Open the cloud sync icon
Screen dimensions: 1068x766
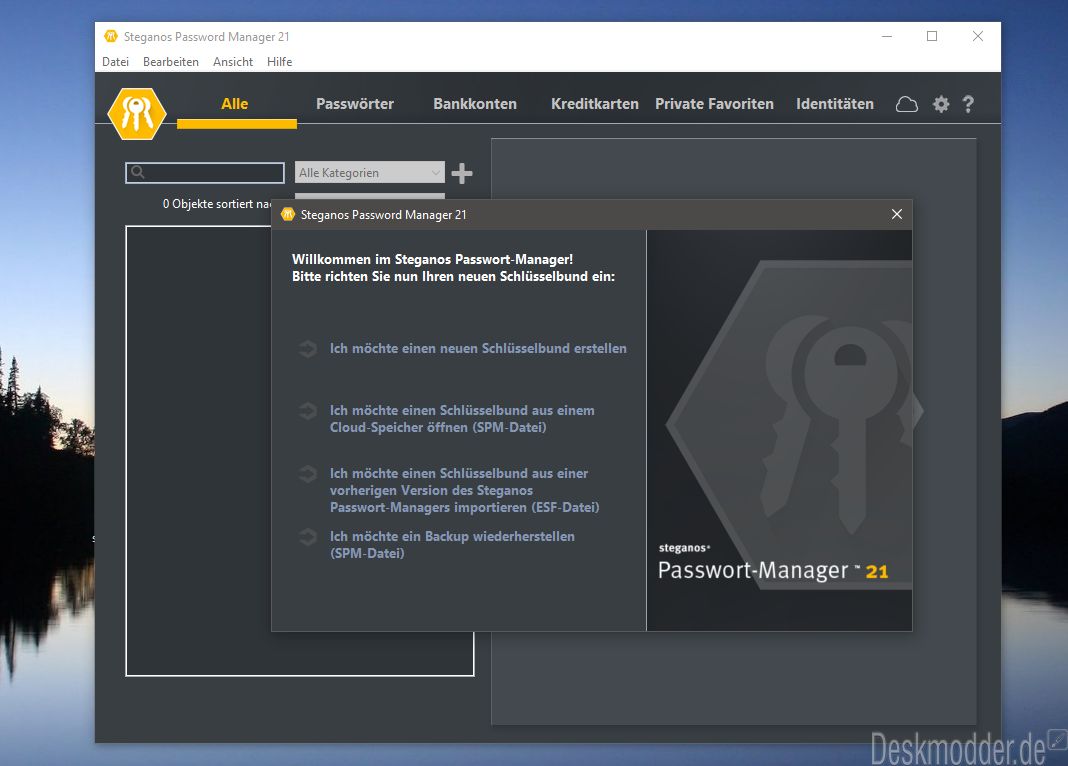coord(906,104)
